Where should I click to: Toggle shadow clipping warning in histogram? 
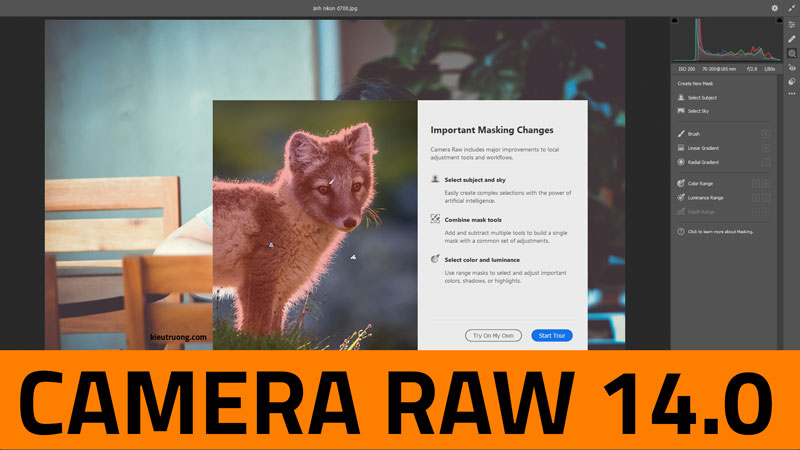(x=675, y=20)
